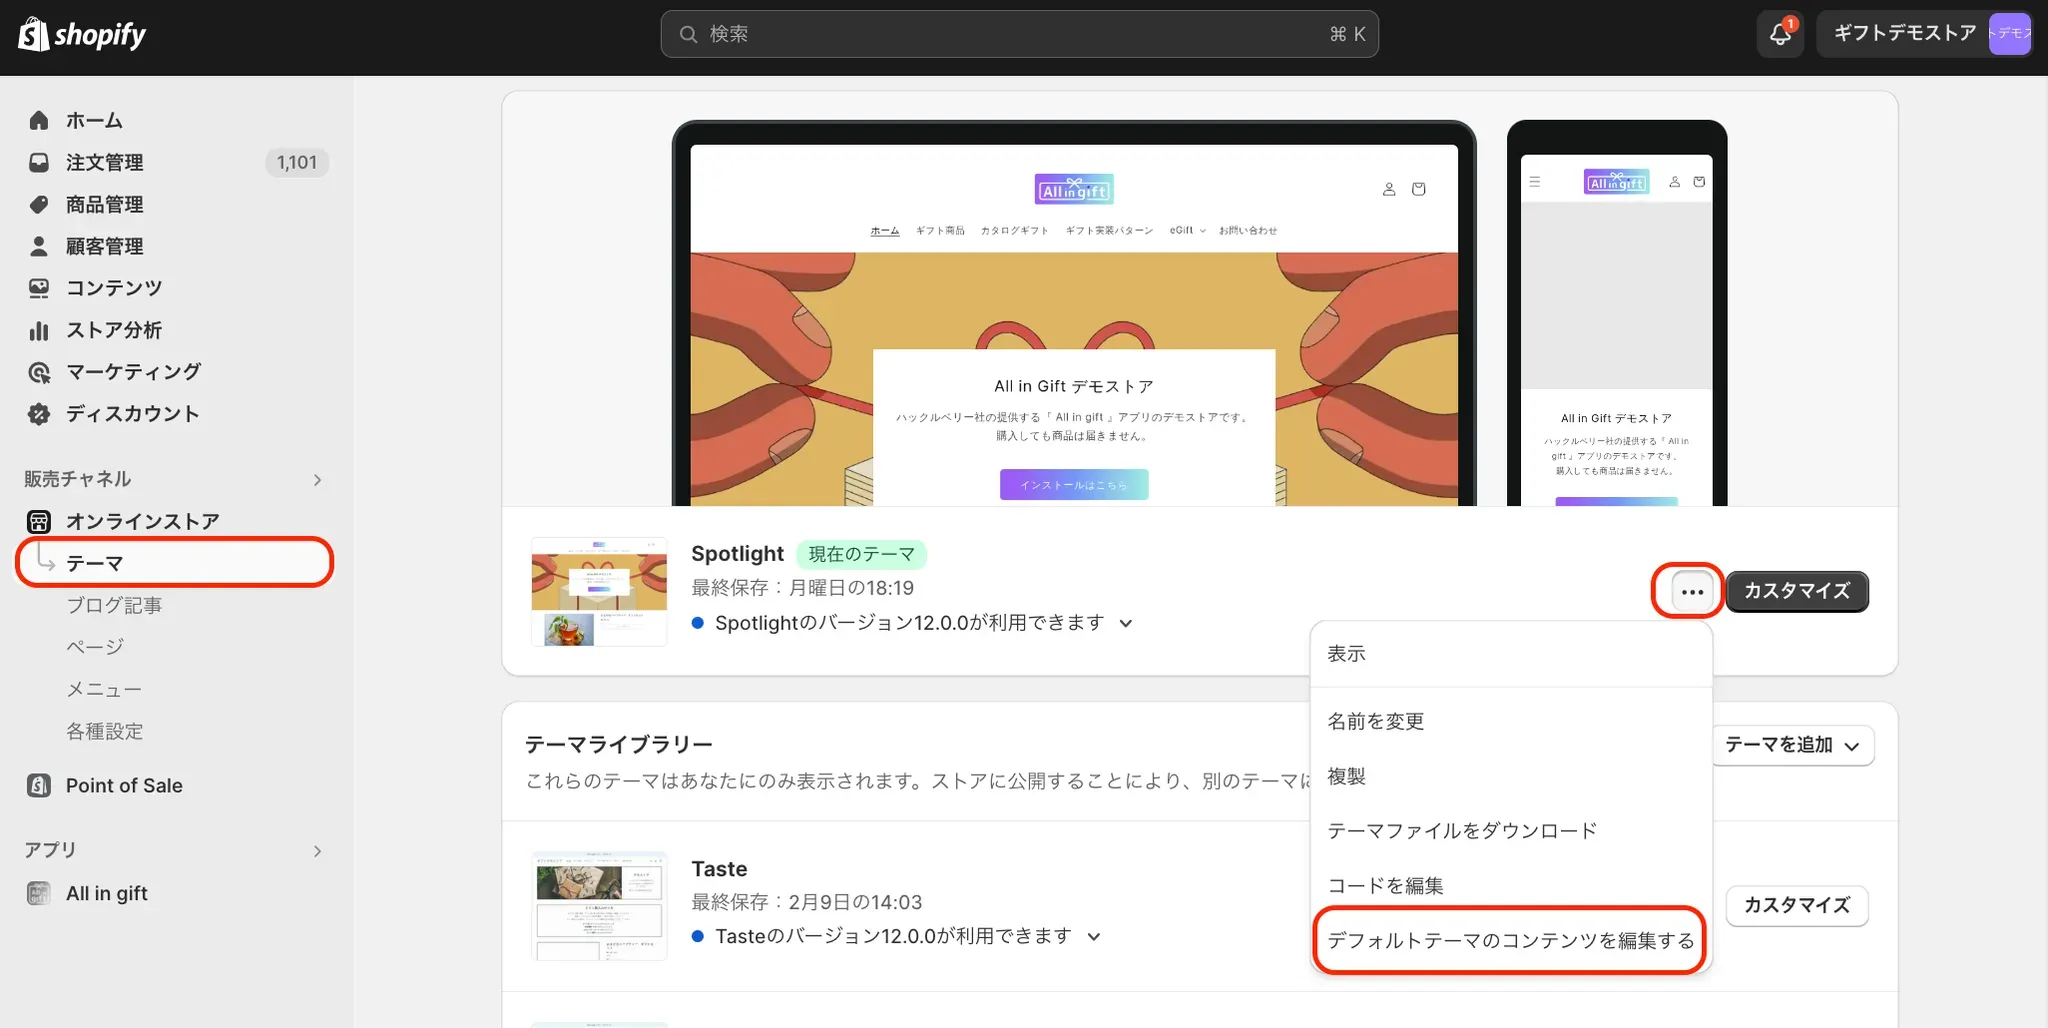Click the コンテンツ icon

pyautogui.click(x=39, y=288)
